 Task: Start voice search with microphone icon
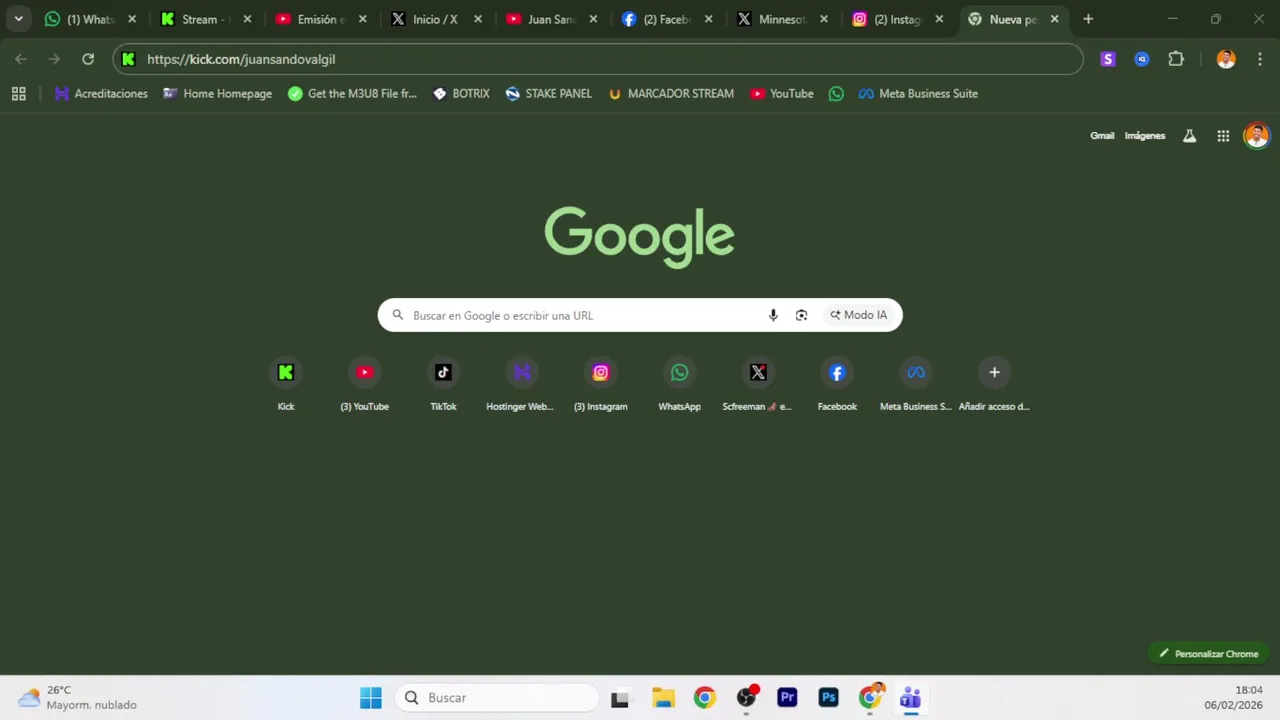pyautogui.click(x=773, y=315)
